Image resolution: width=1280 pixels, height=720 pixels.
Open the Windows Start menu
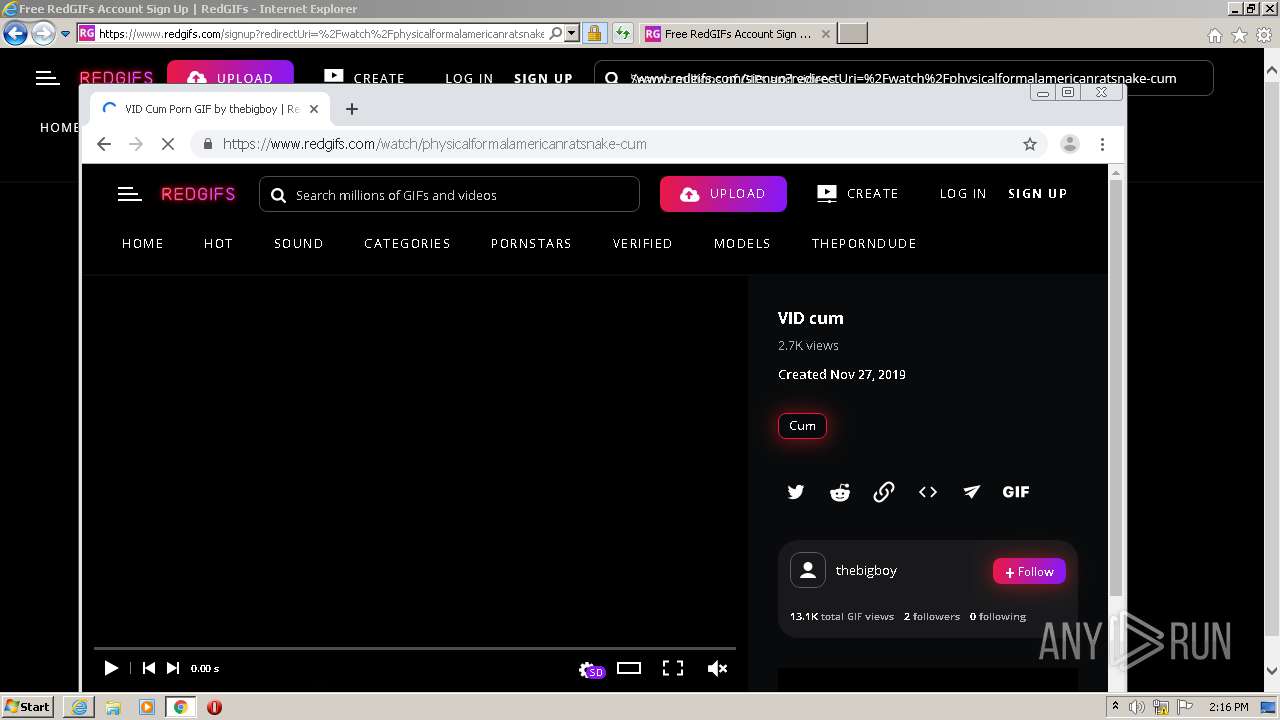point(27,707)
